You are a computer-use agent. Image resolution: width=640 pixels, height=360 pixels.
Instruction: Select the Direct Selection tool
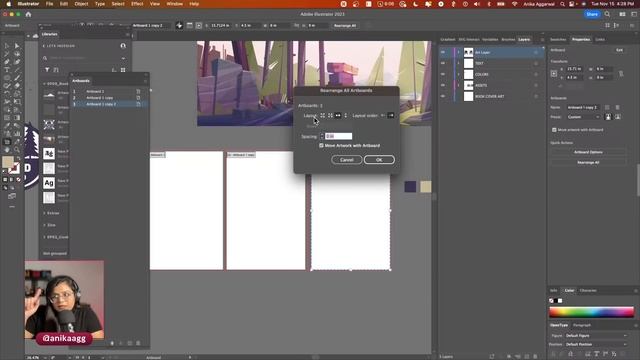tap(17, 46)
